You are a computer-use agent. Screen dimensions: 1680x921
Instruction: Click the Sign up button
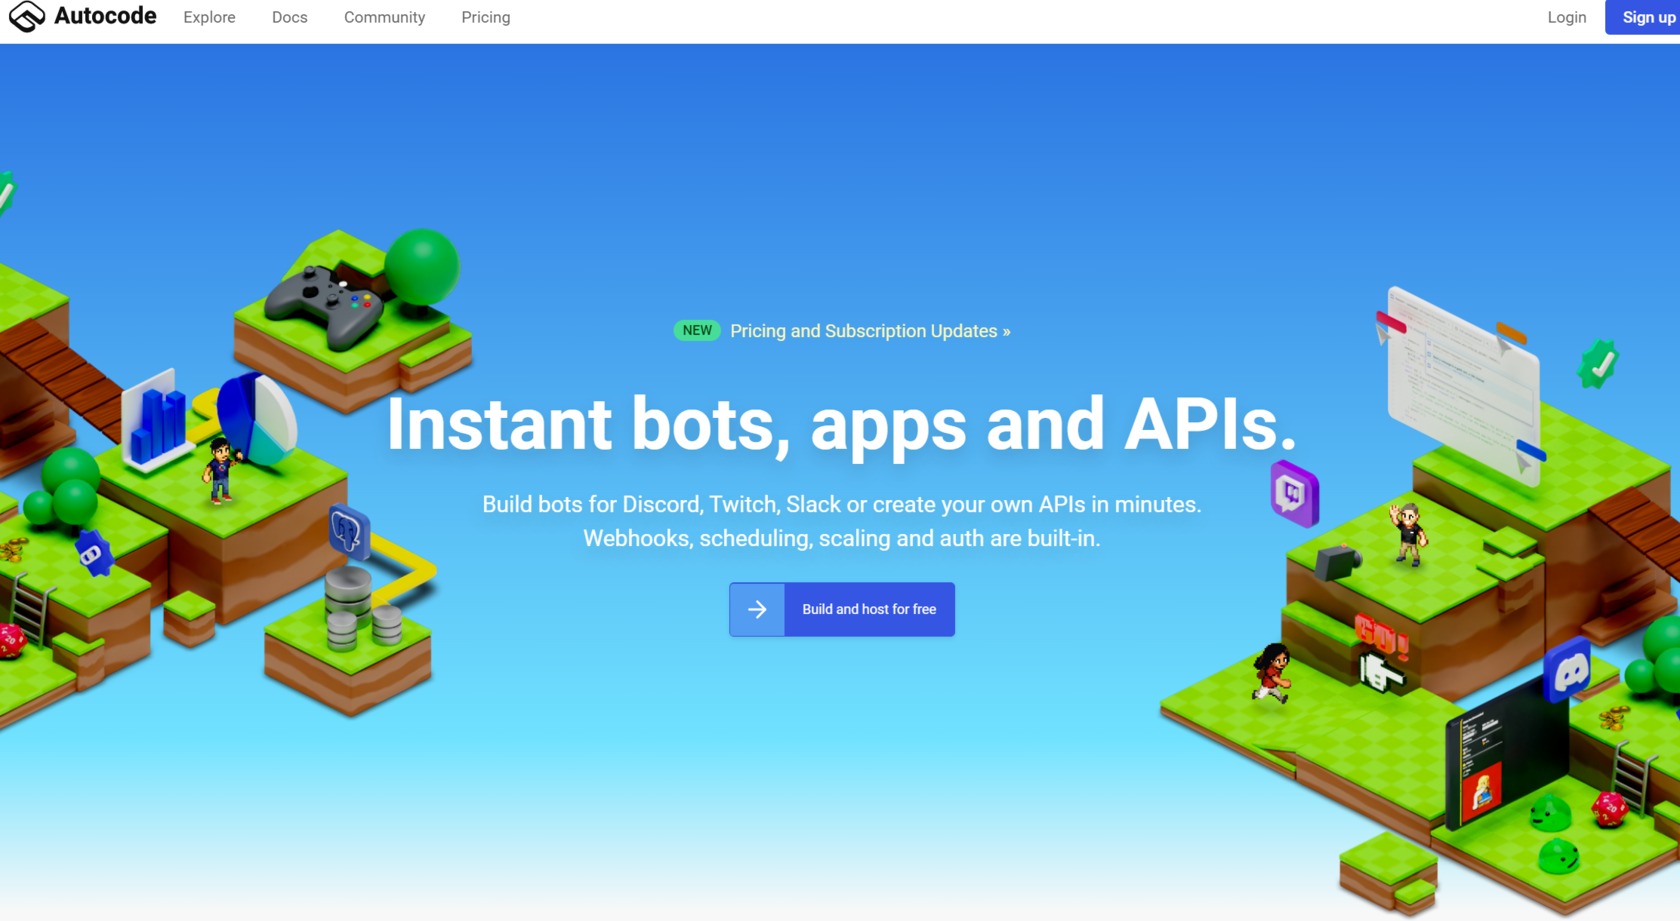(1645, 17)
